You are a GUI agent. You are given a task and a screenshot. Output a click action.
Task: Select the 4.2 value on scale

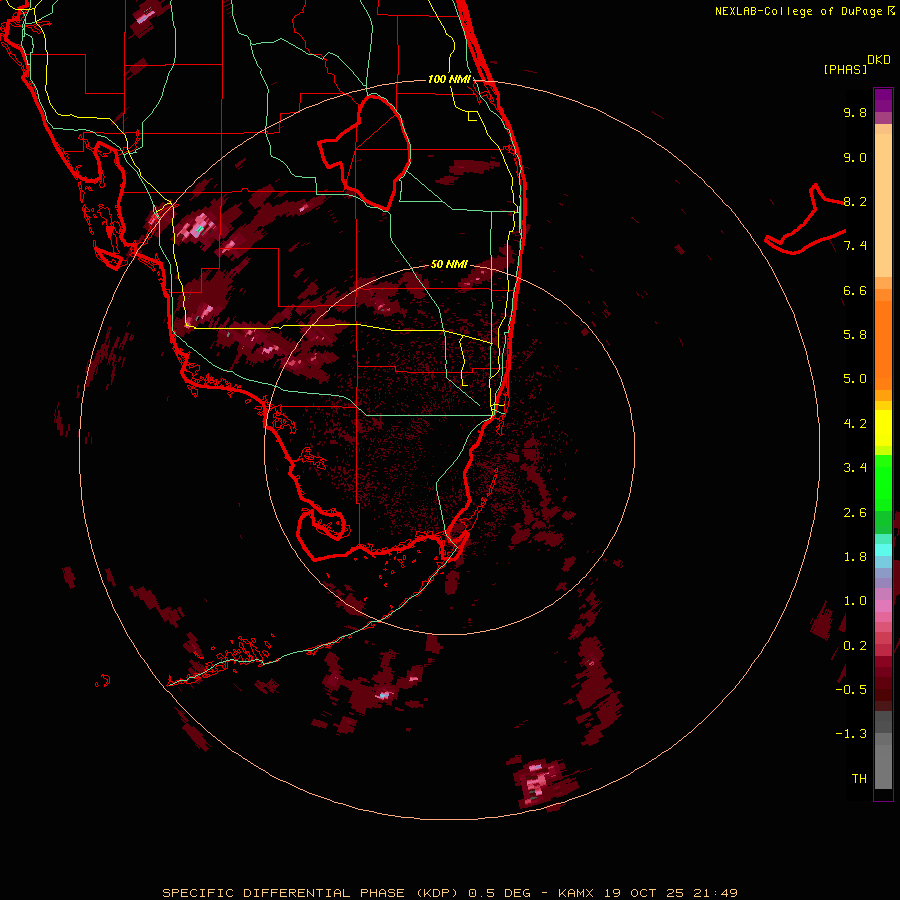pyautogui.click(x=855, y=424)
